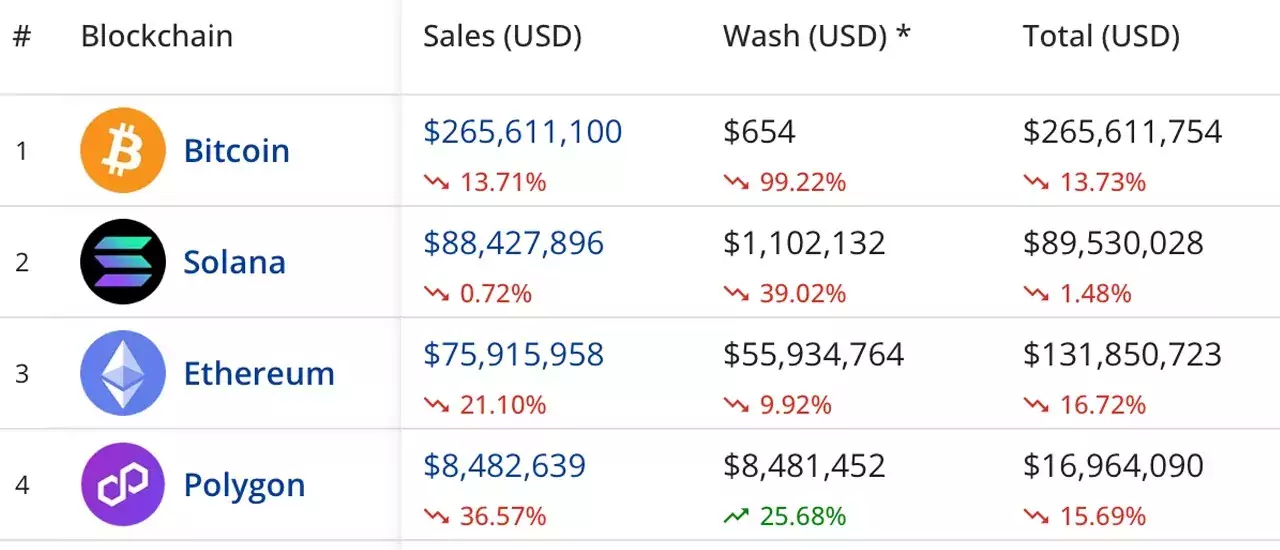Viewport: 1280px width, 550px height.
Task: Click Polygon wash trend up arrow icon
Action: [x=736, y=516]
